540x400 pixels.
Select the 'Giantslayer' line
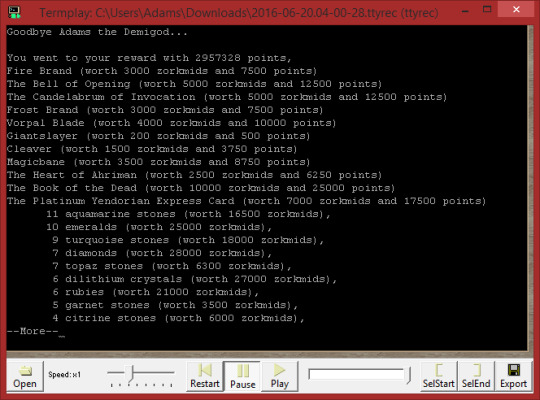158,136
